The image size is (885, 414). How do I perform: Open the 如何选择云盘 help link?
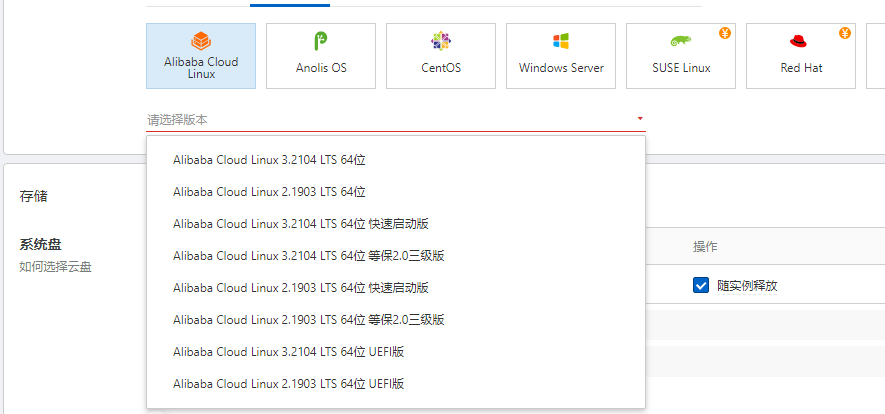(56, 267)
